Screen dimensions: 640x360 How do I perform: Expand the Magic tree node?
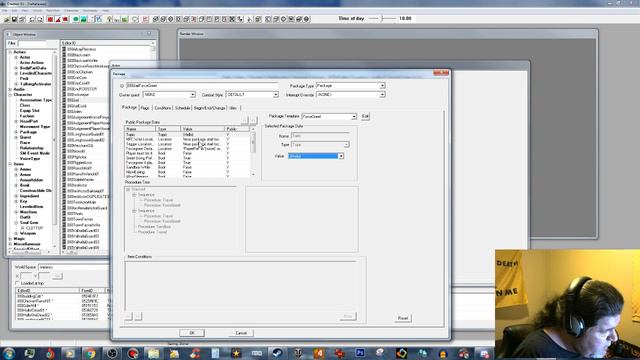(x=11, y=238)
